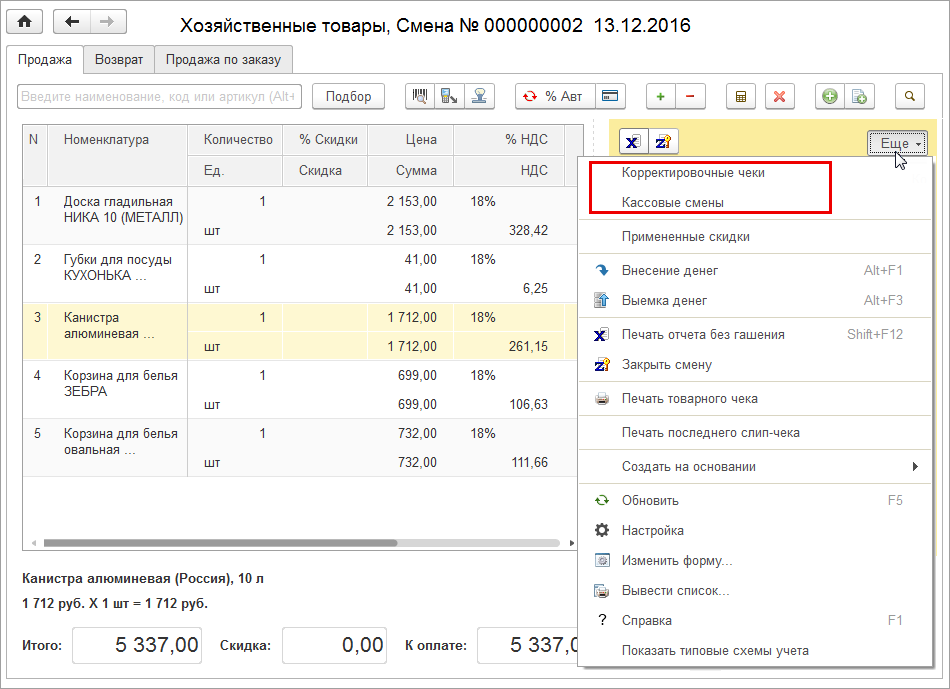Select Печать отчета без гашения
The image size is (950, 689).
pyautogui.click(x=755, y=335)
